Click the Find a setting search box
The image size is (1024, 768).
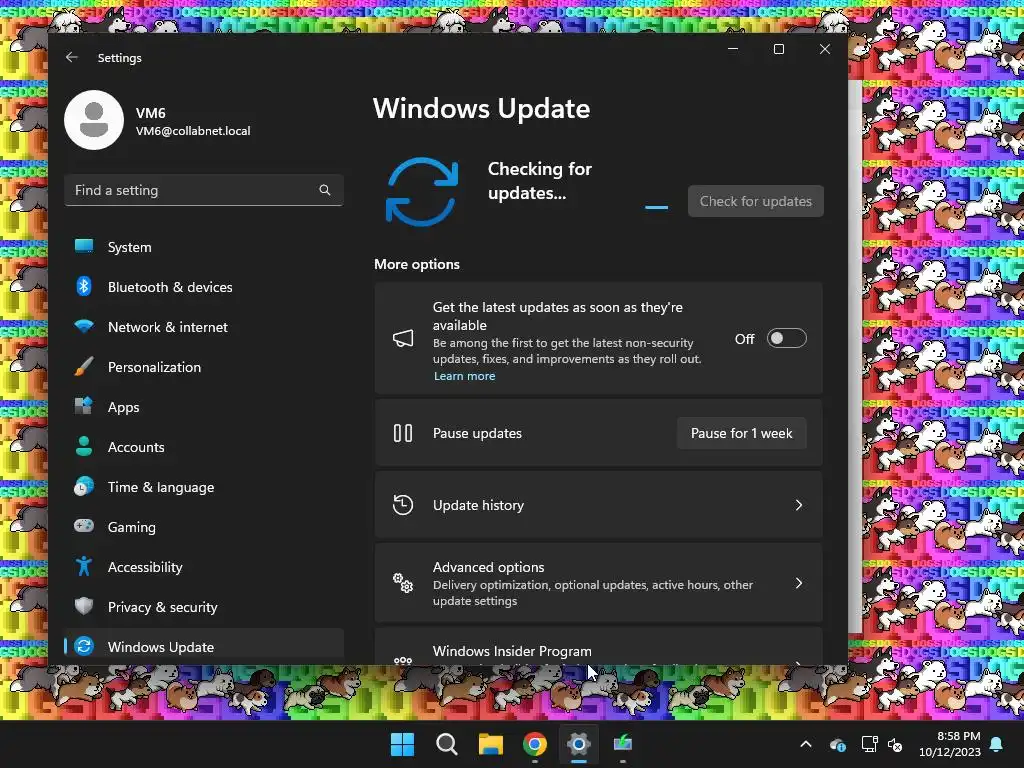[x=204, y=190]
